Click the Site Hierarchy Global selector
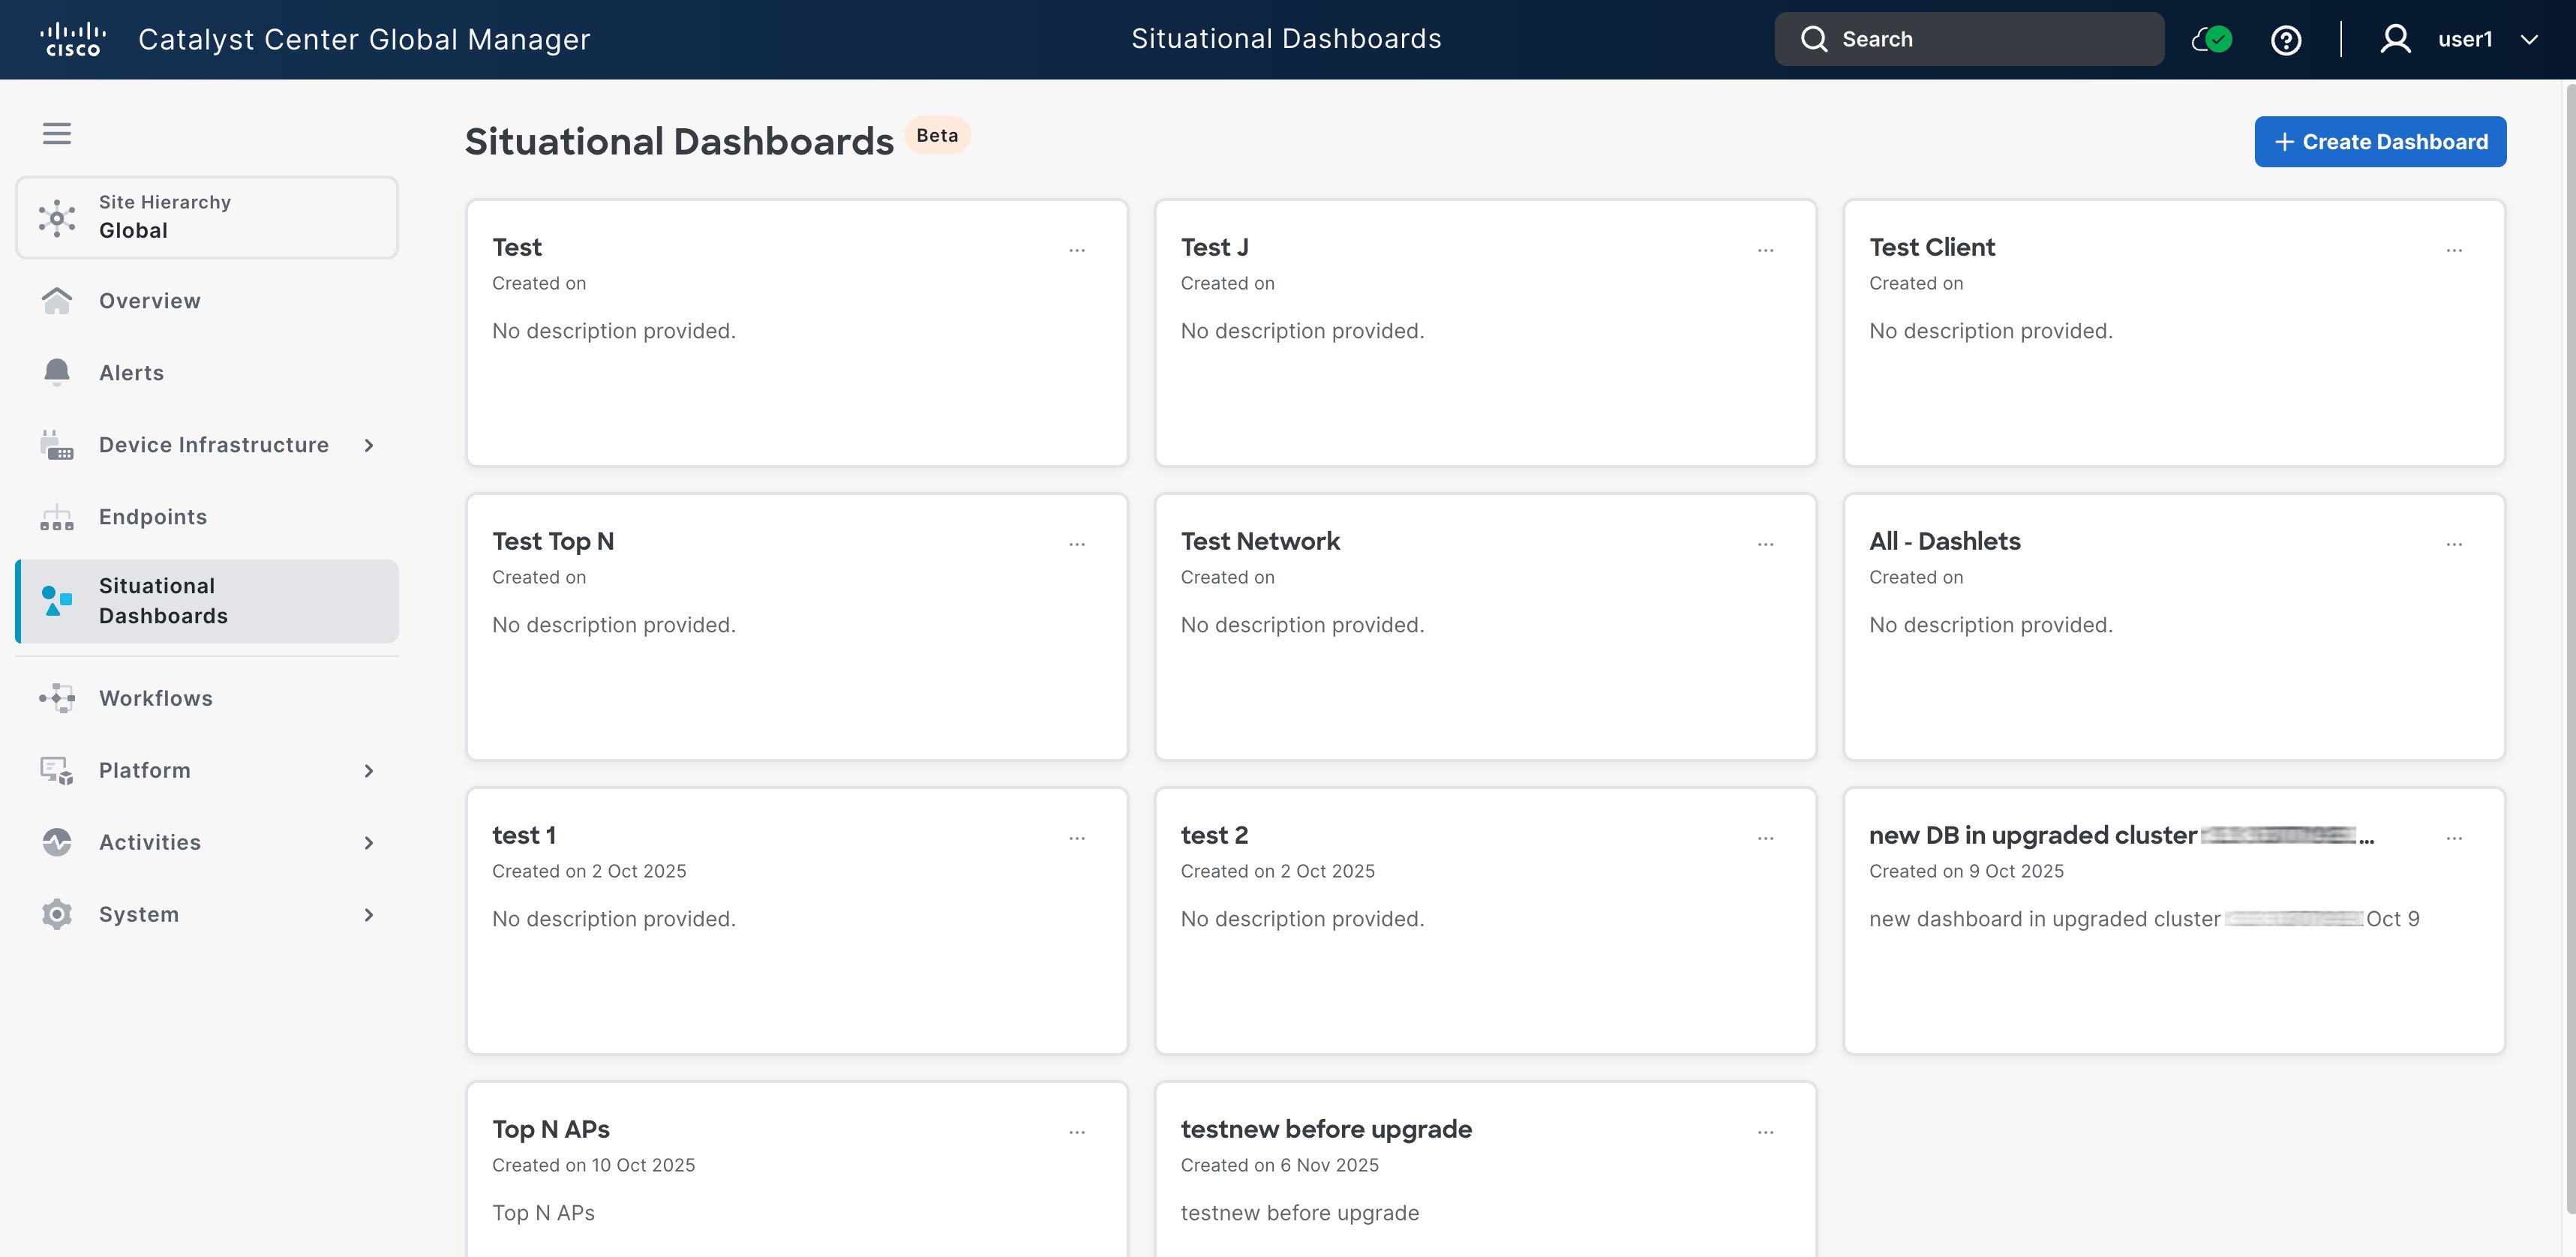2576x1257 pixels. (x=207, y=217)
